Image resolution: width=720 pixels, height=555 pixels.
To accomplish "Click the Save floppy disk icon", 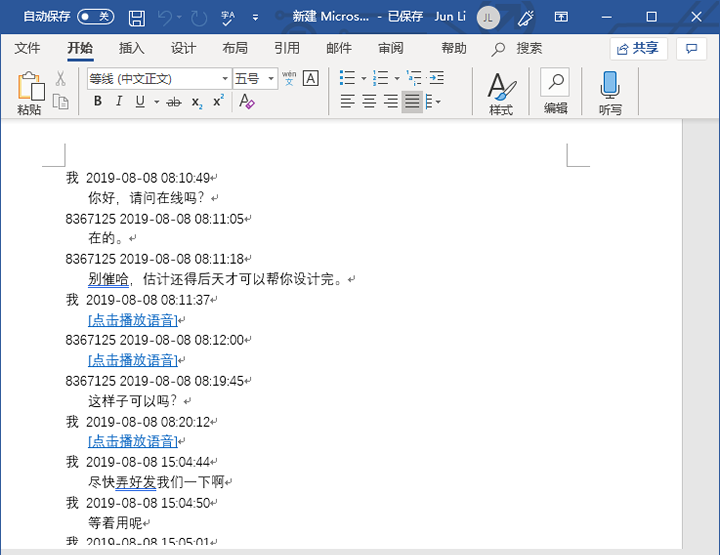I will [x=136, y=17].
